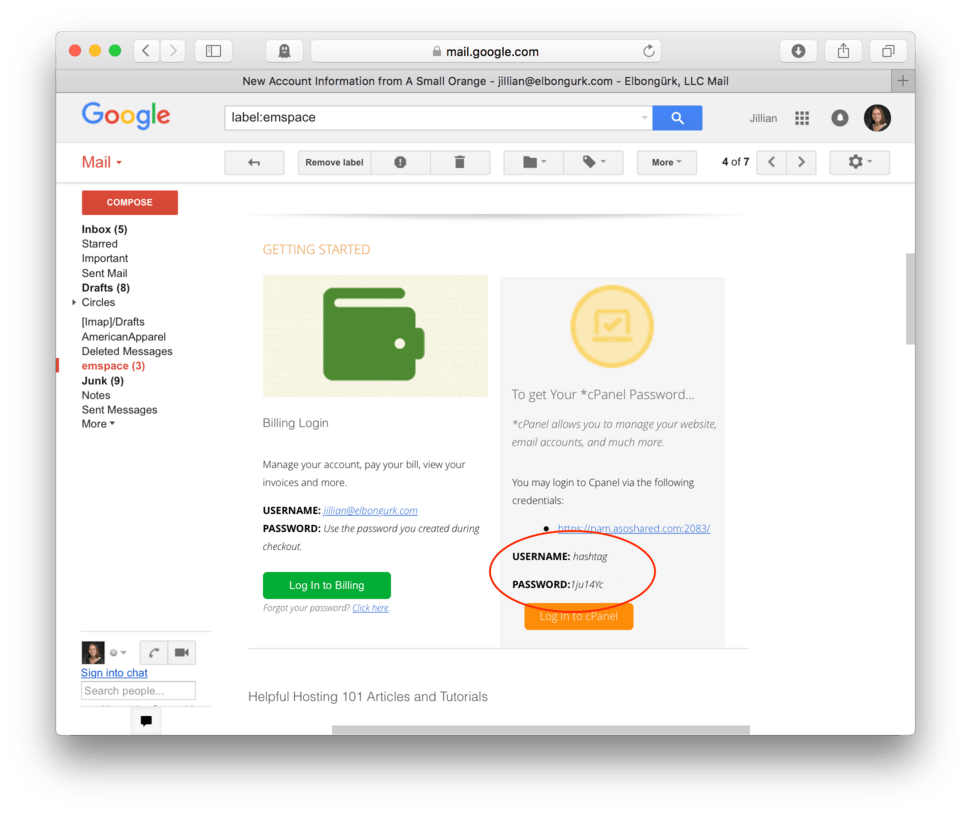Viewport: 971px width, 815px height.
Task: Open the Safari share menu
Action: pos(843,51)
